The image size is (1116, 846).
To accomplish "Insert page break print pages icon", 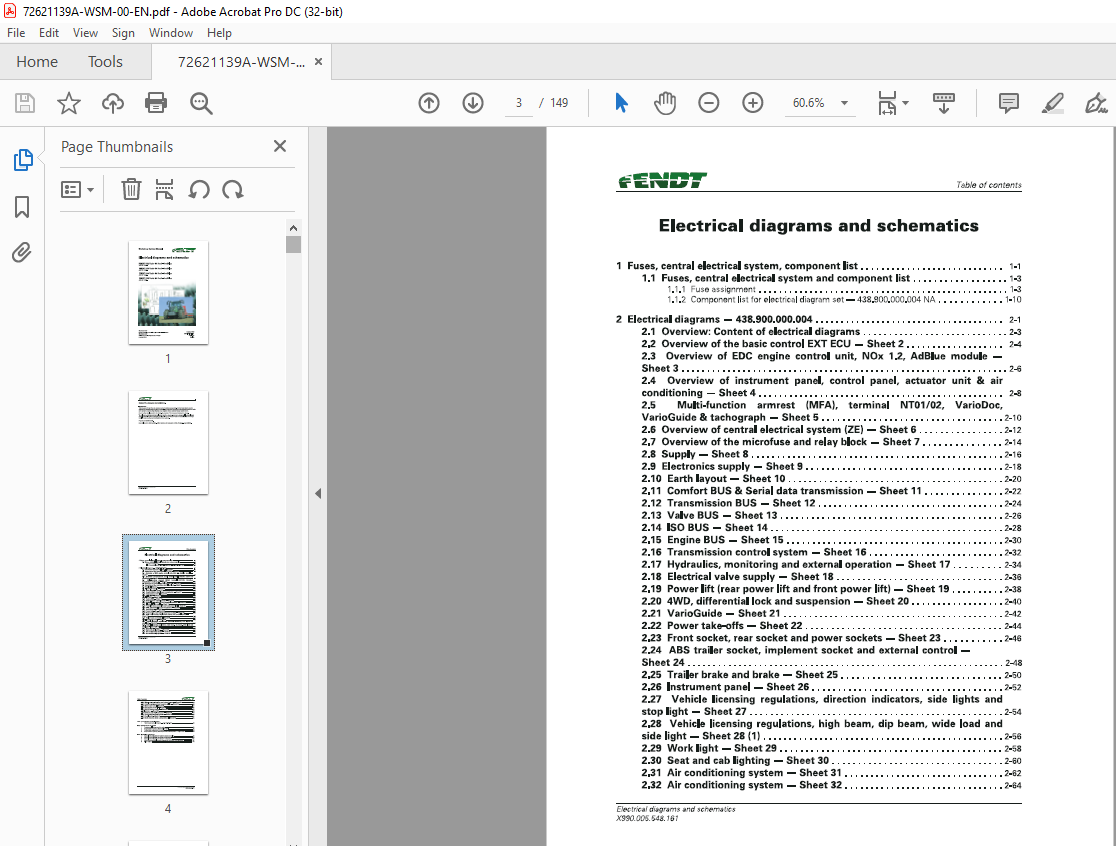I will click(x=164, y=189).
